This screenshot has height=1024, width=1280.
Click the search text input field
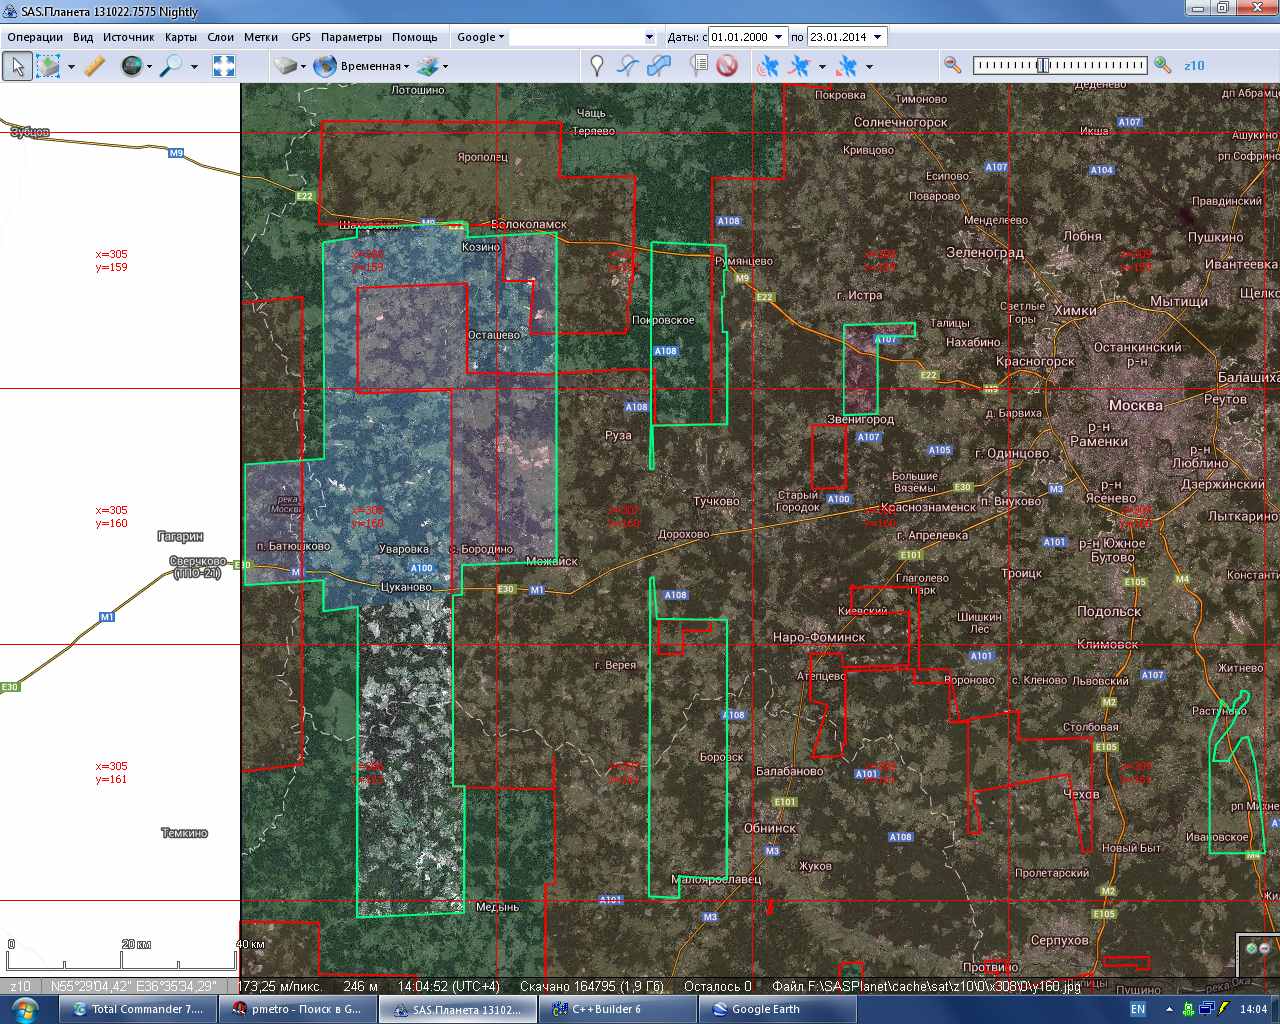(575, 37)
